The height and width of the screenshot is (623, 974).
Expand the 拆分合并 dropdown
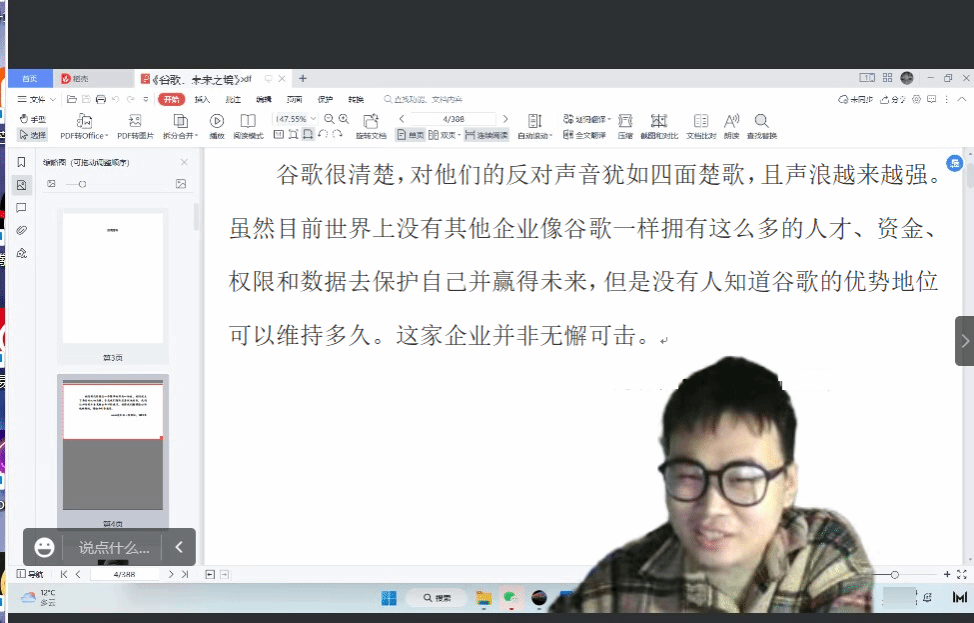181,135
